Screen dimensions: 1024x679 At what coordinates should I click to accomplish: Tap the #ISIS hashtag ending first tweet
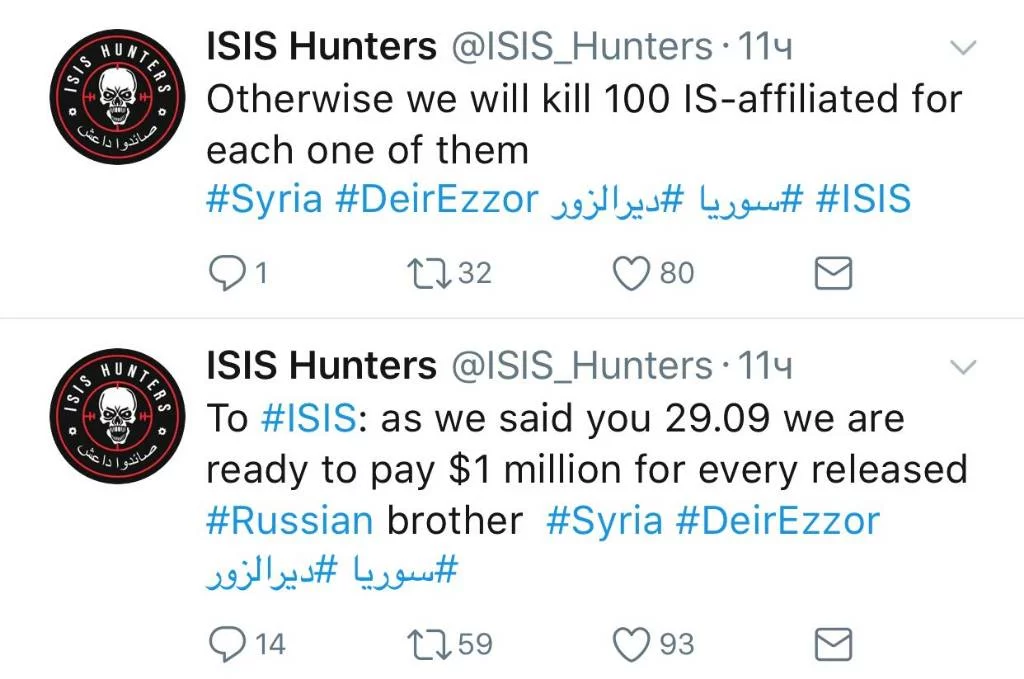[x=863, y=200]
